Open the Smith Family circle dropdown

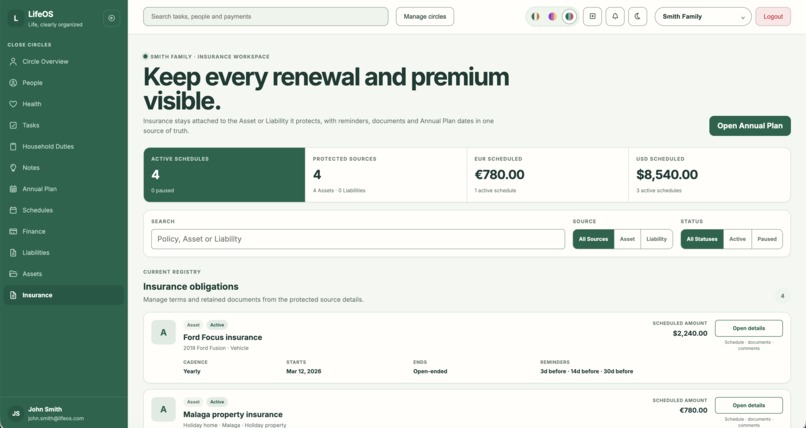point(703,16)
